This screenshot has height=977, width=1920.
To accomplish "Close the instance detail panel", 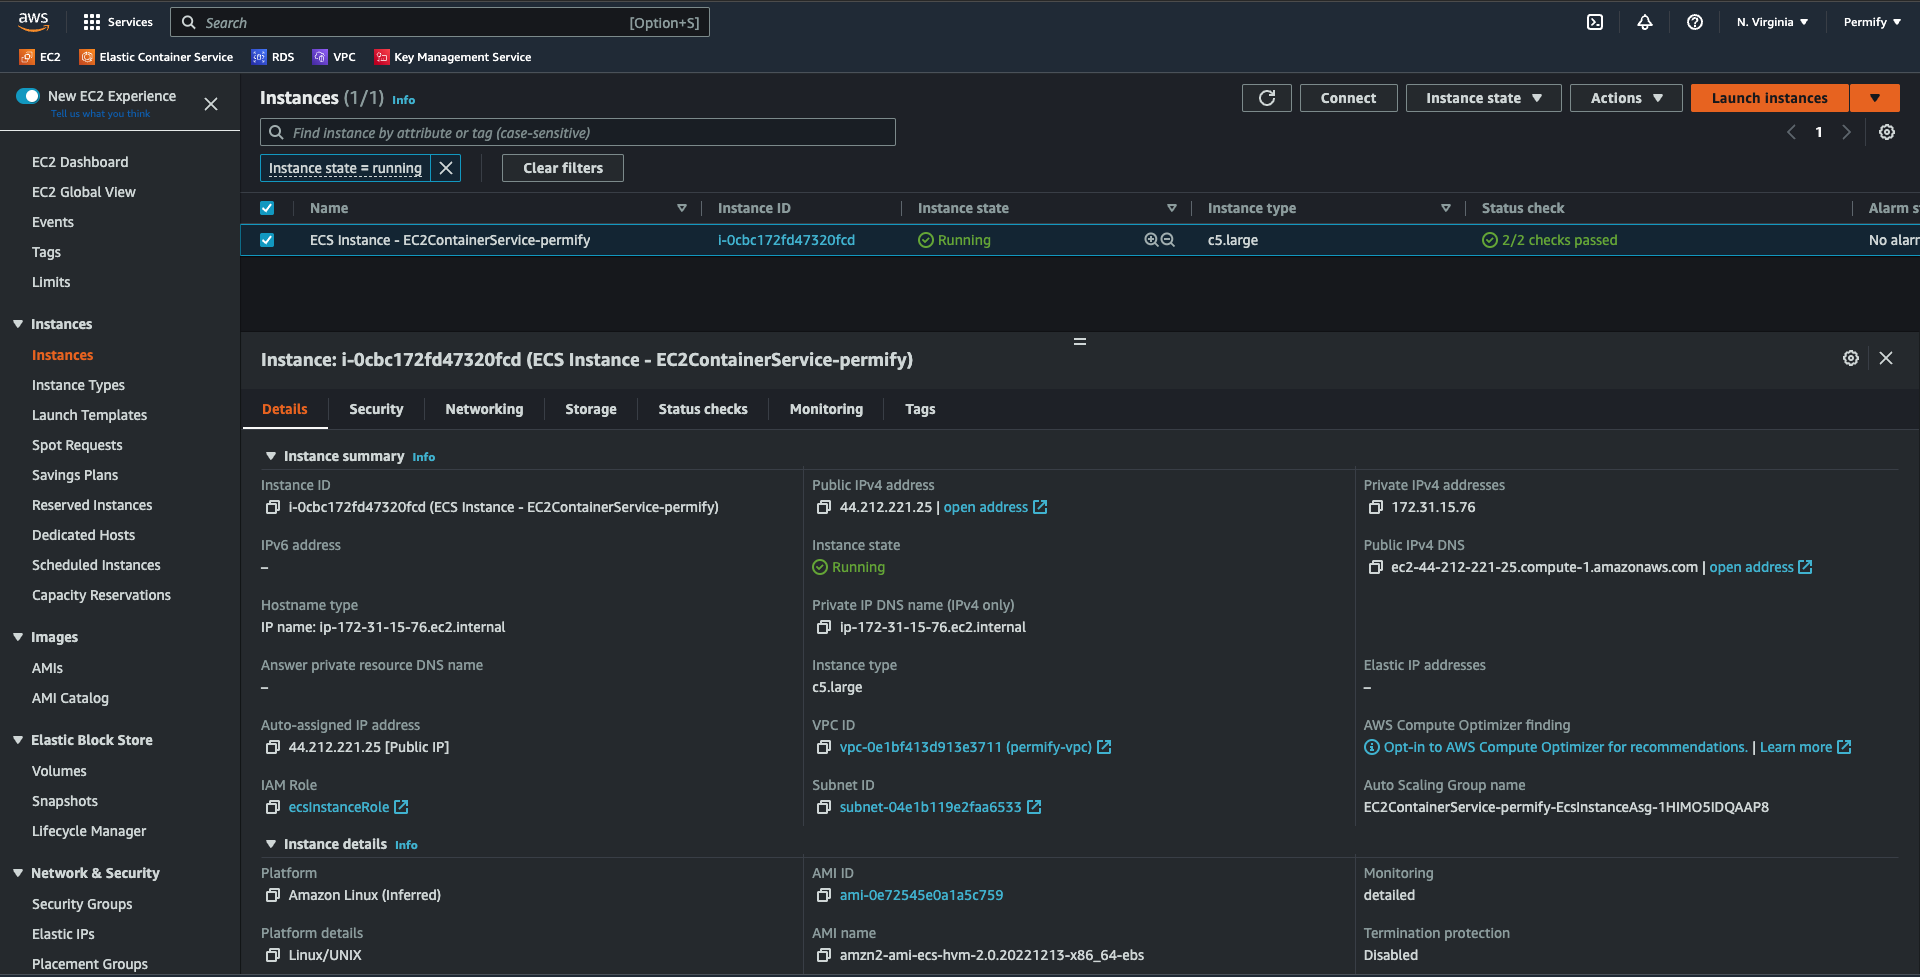I will click(x=1886, y=358).
